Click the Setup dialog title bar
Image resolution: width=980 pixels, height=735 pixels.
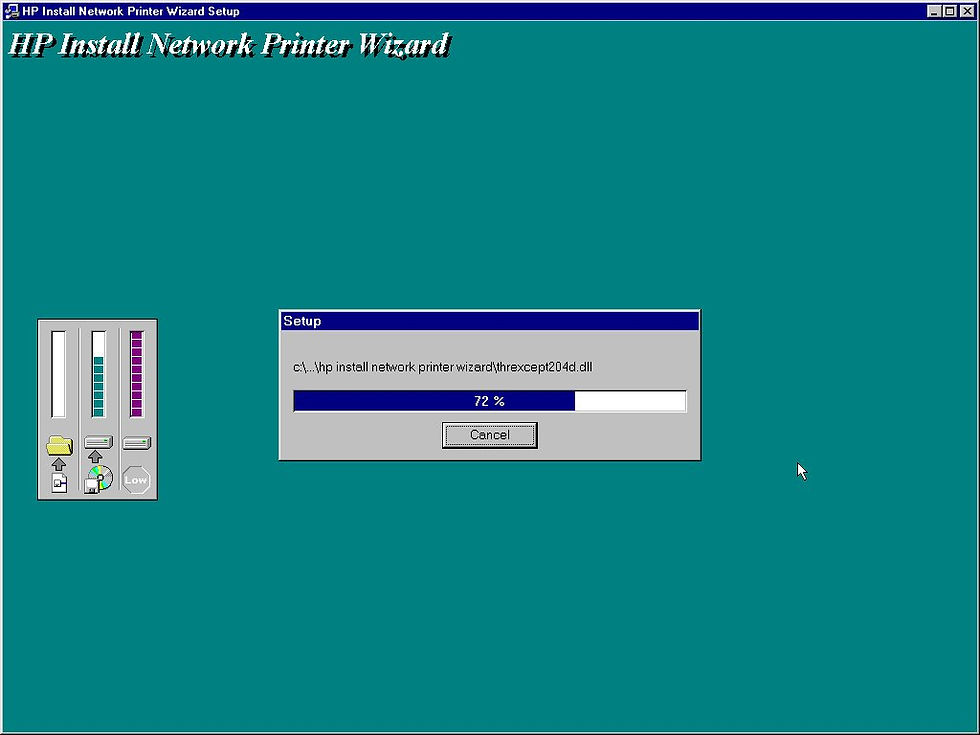click(489, 321)
